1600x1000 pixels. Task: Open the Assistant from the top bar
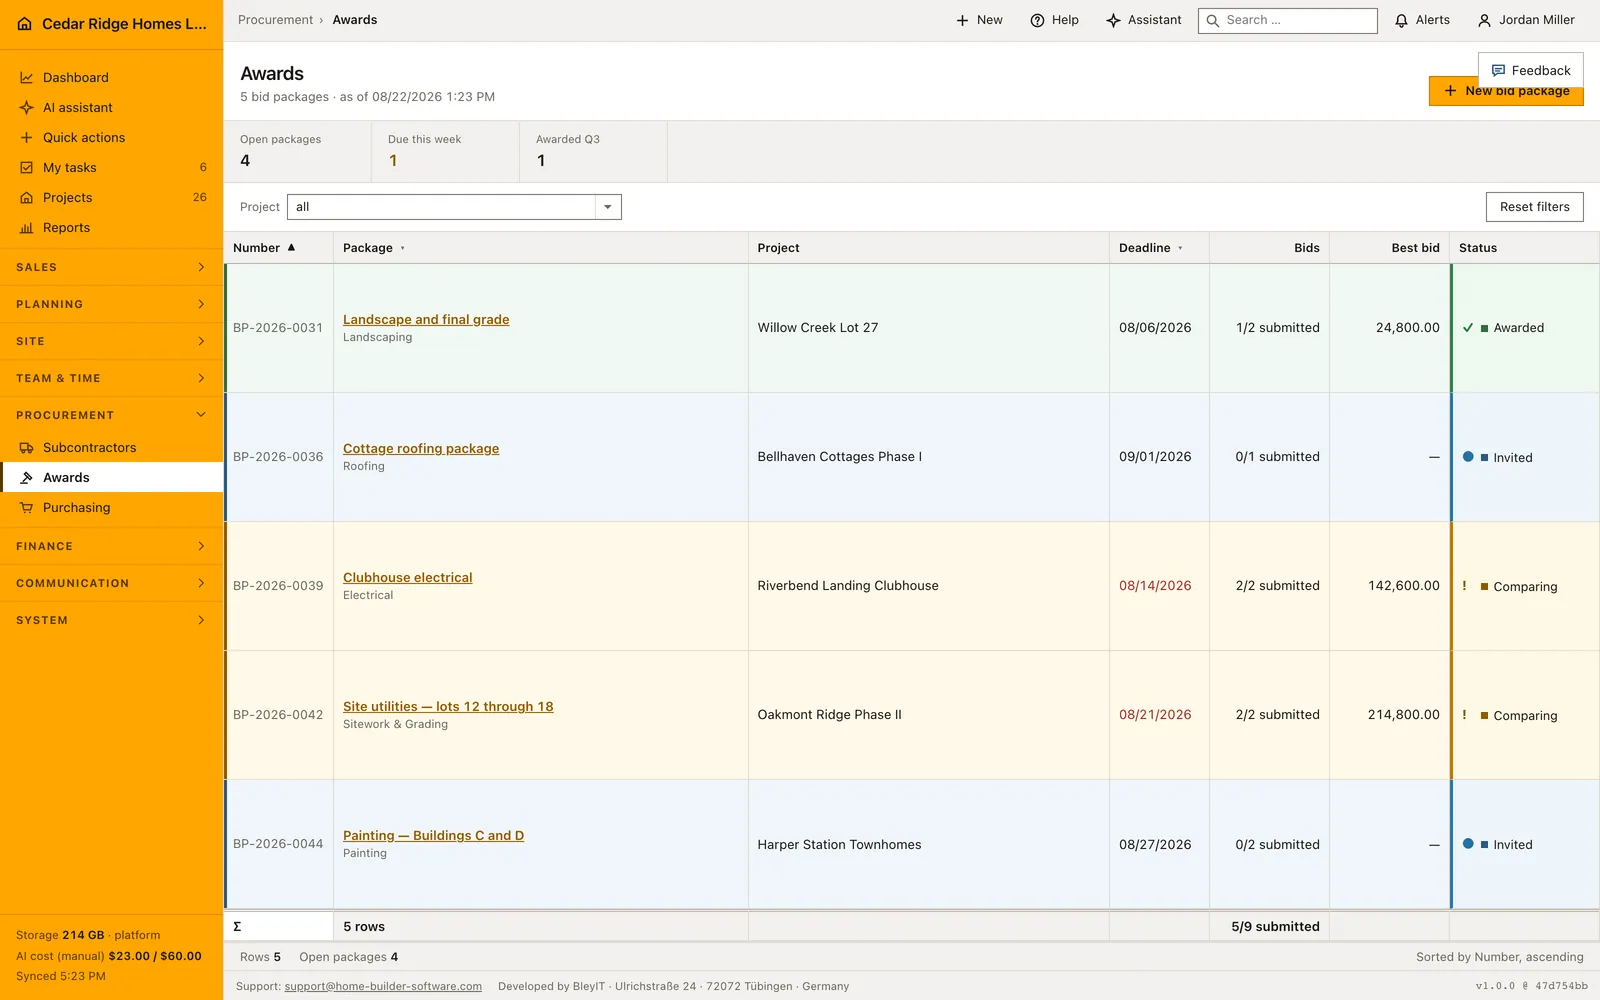tap(1144, 20)
